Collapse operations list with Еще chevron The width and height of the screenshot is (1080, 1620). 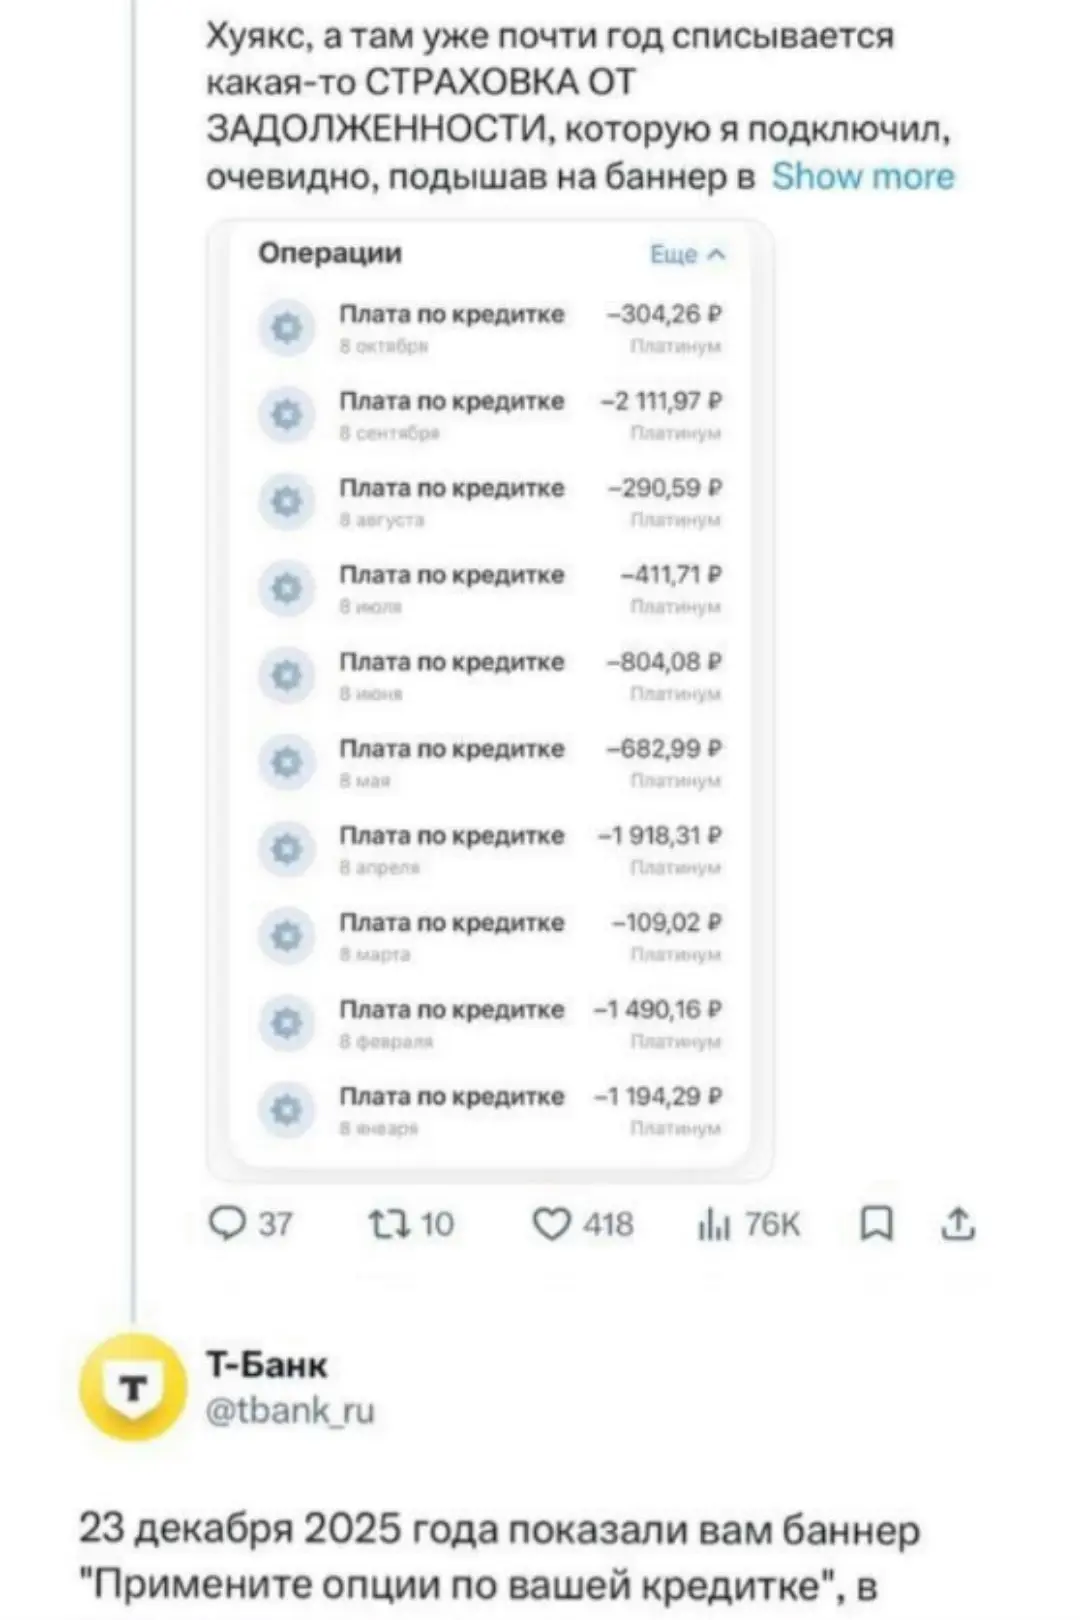click(687, 254)
